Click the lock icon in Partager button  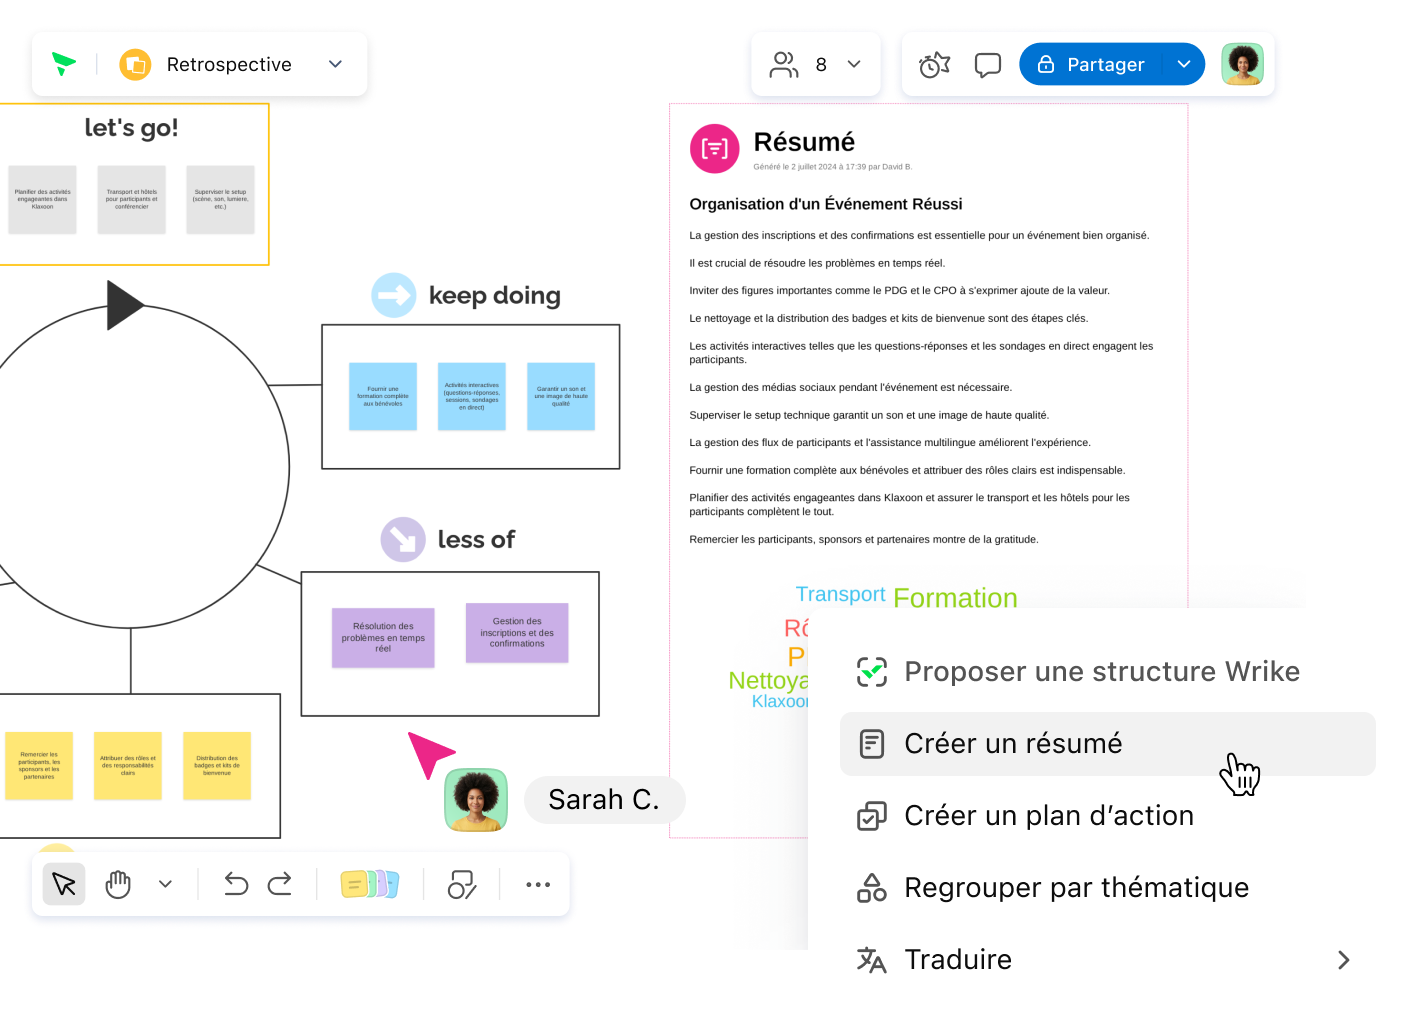(x=1046, y=64)
